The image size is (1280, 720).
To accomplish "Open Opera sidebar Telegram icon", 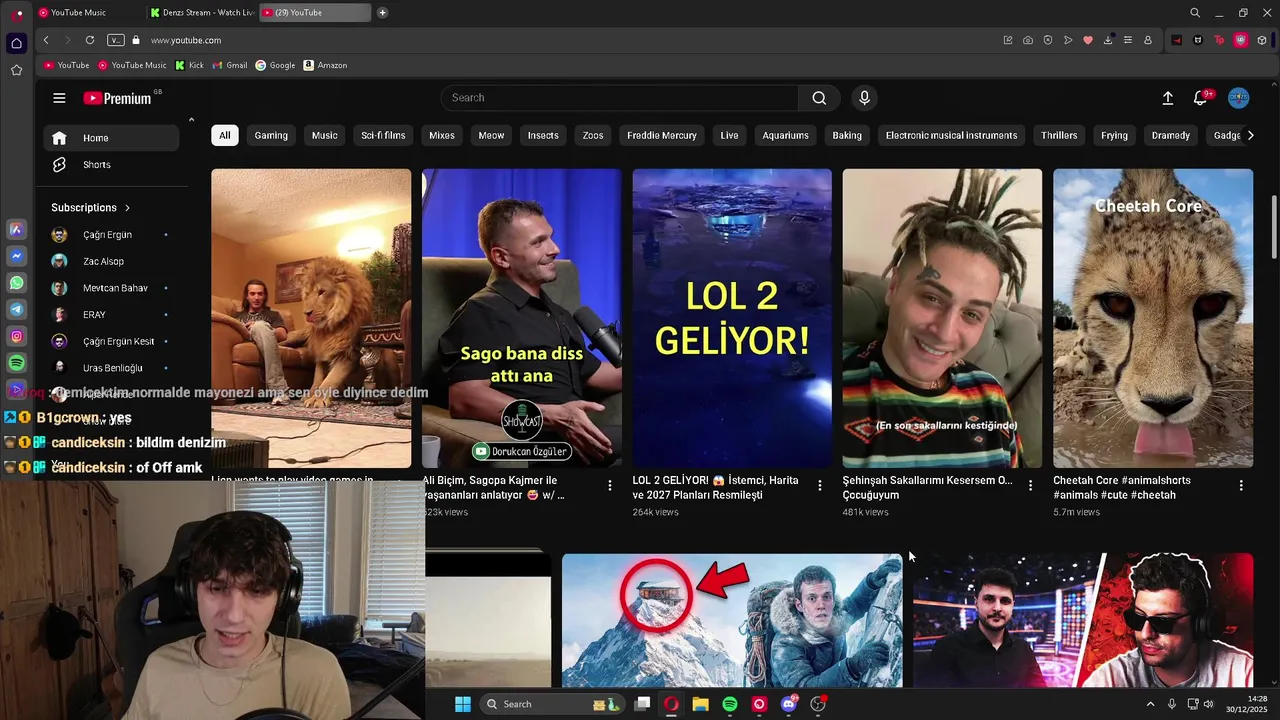I will pos(17,310).
